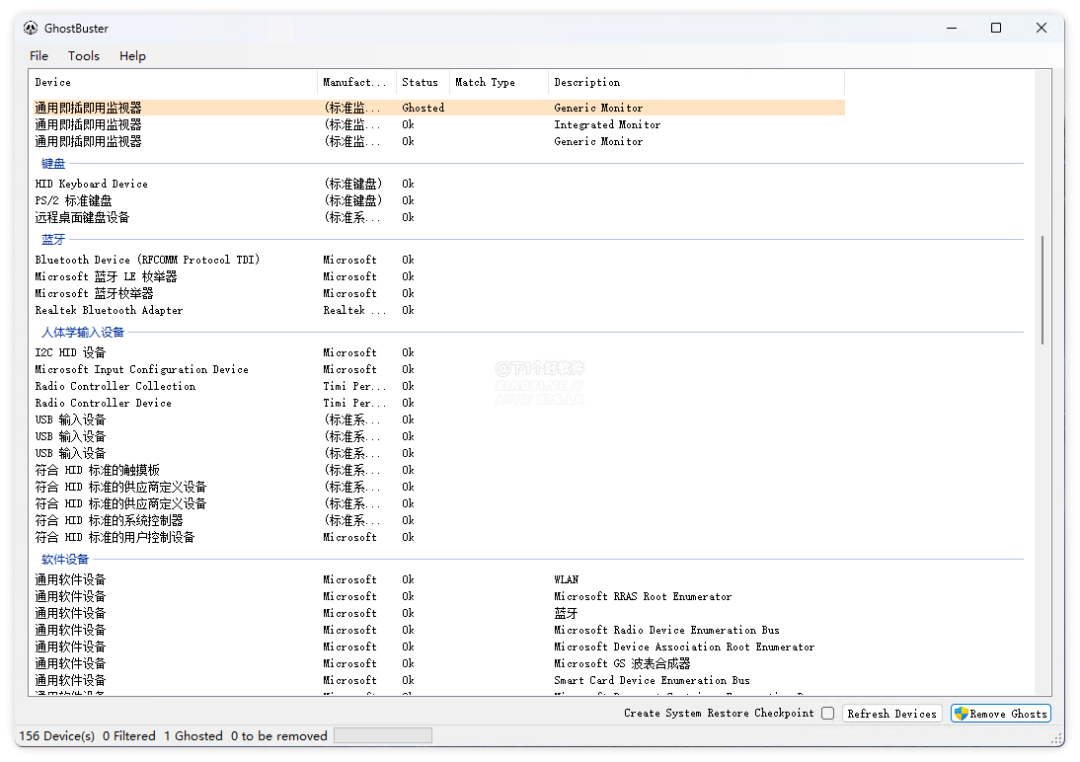Viewport: 1080px width, 762px height.
Task: Collapse the 蓝牙 device group
Action: [53, 240]
